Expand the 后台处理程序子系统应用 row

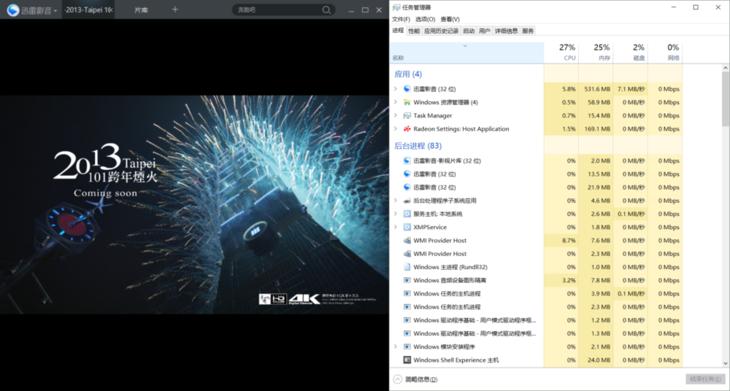point(396,201)
